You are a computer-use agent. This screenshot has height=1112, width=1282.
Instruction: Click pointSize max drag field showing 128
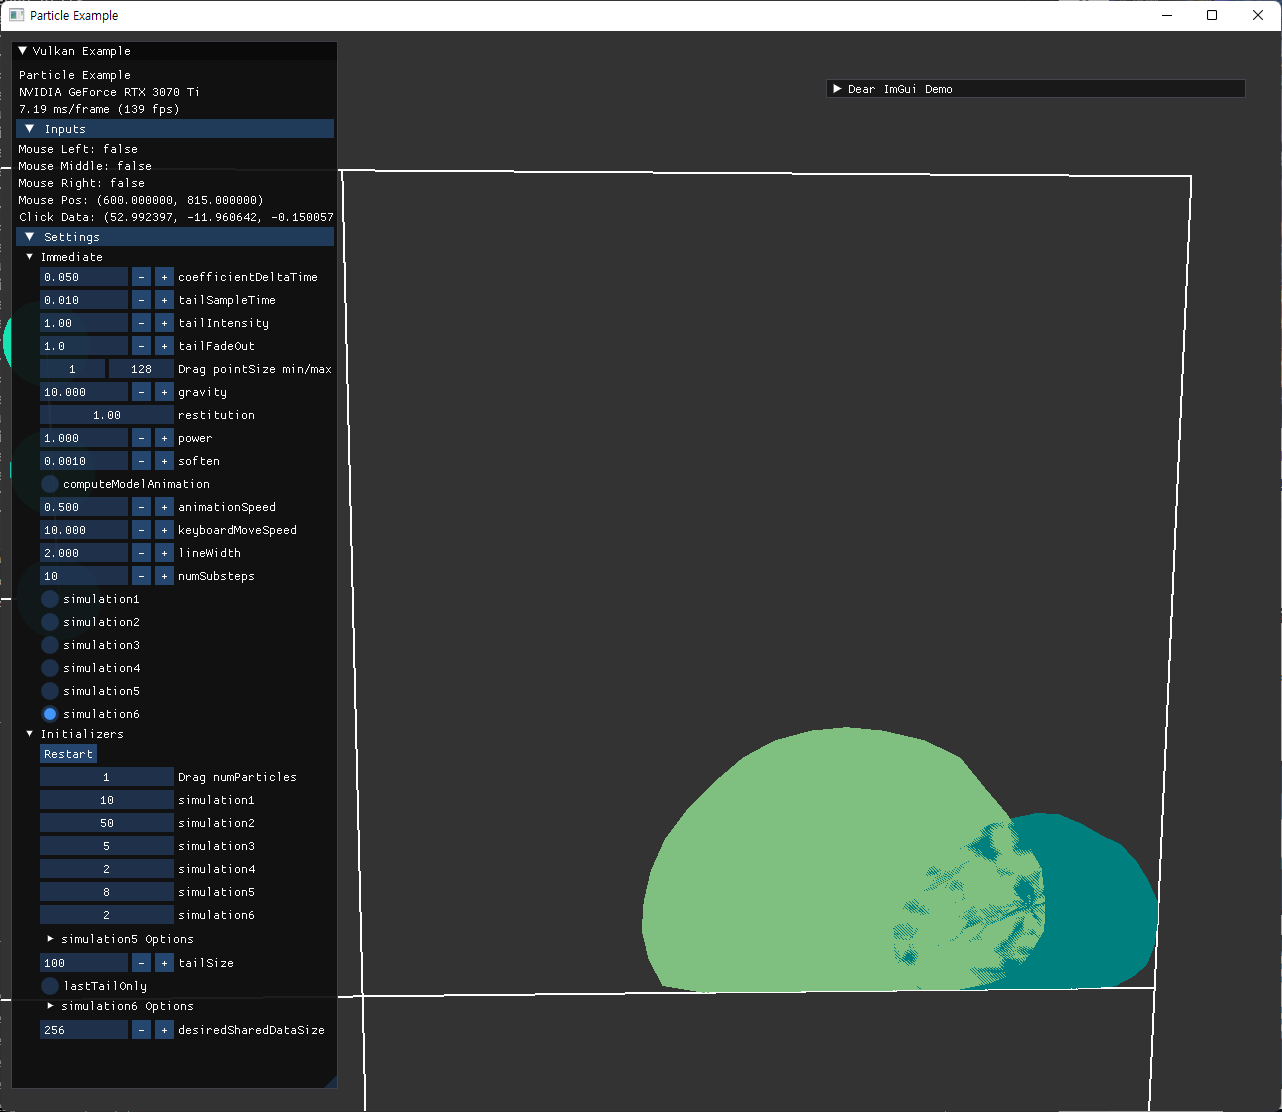[x=141, y=369]
